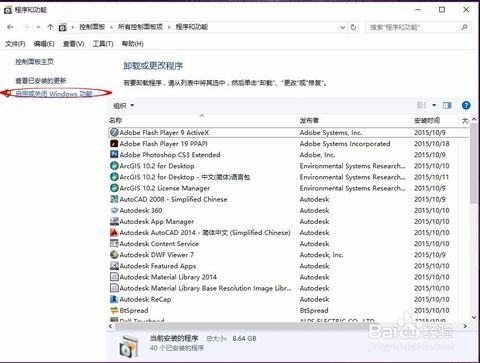Click the search magnifier icon
Viewport: 480px width, 363px height.
click(x=464, y=27)
